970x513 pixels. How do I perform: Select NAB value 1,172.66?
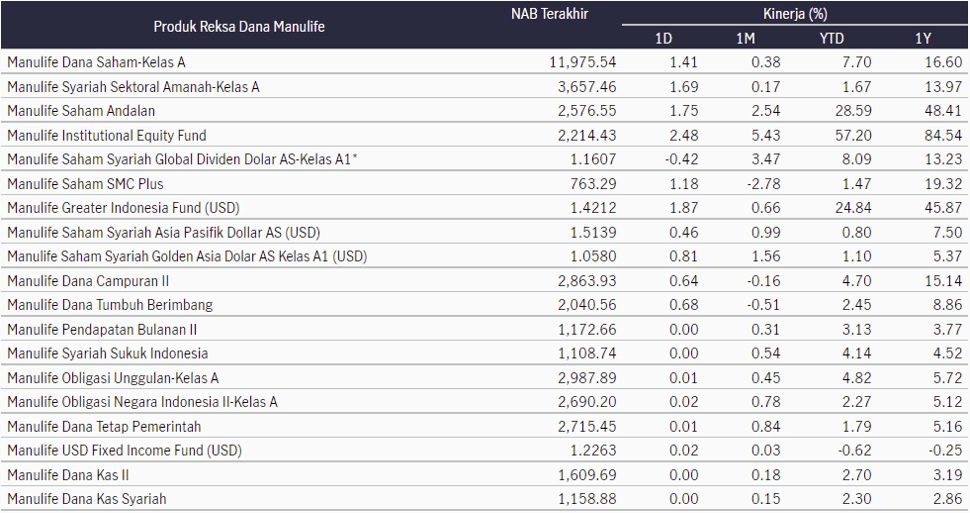coord(587,329)
